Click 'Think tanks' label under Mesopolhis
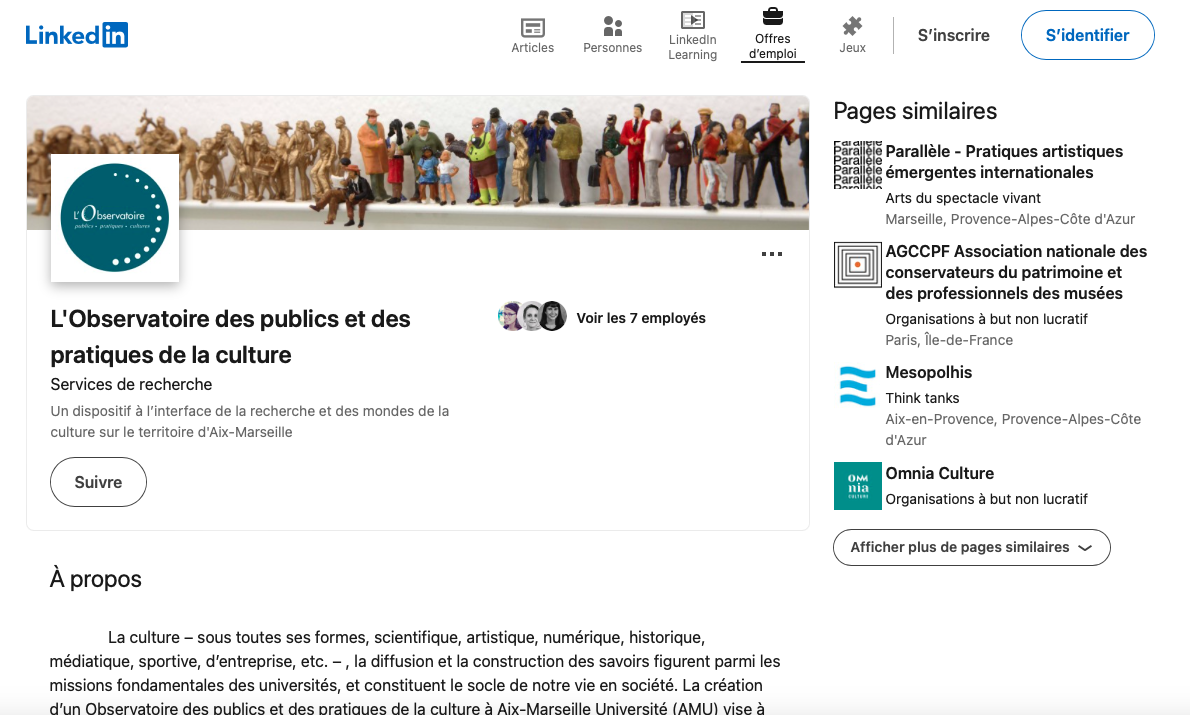The image size is (1190, 715). (922, 398)
